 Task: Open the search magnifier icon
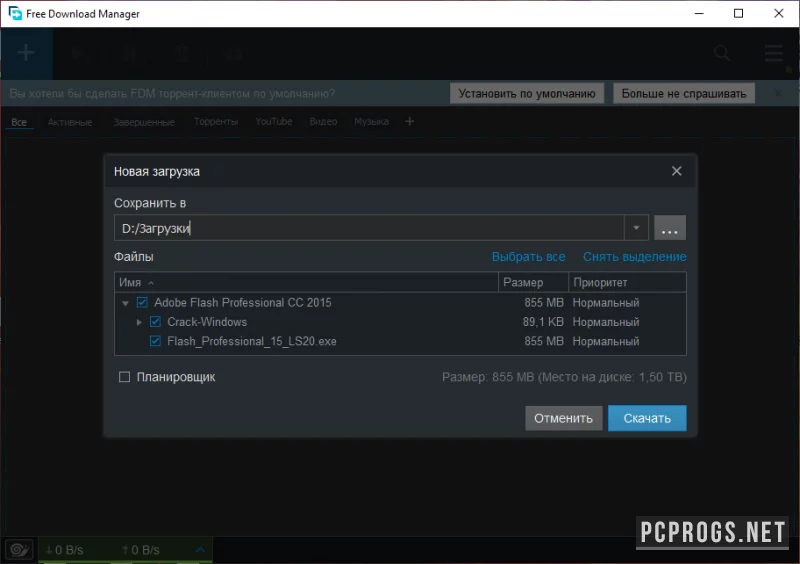pos(722,53)
